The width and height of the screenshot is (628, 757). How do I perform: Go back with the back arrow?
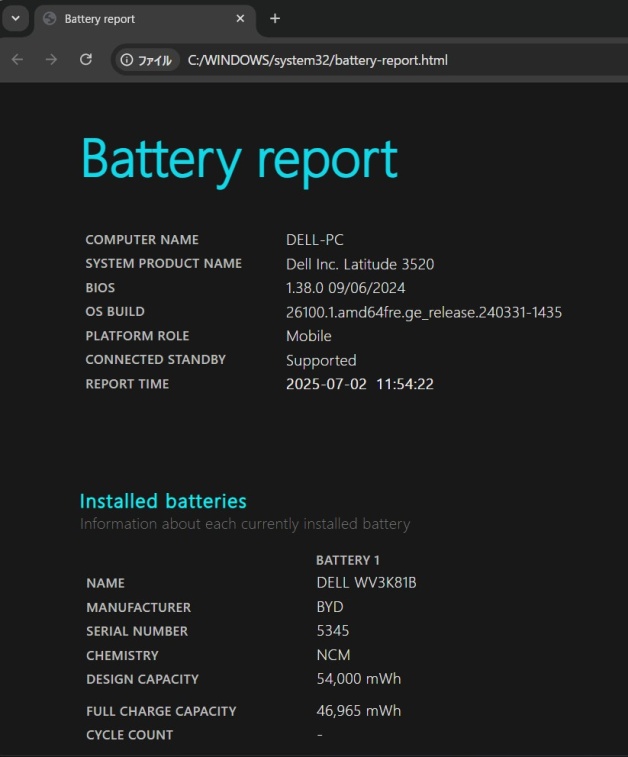(x=17, y=59)
